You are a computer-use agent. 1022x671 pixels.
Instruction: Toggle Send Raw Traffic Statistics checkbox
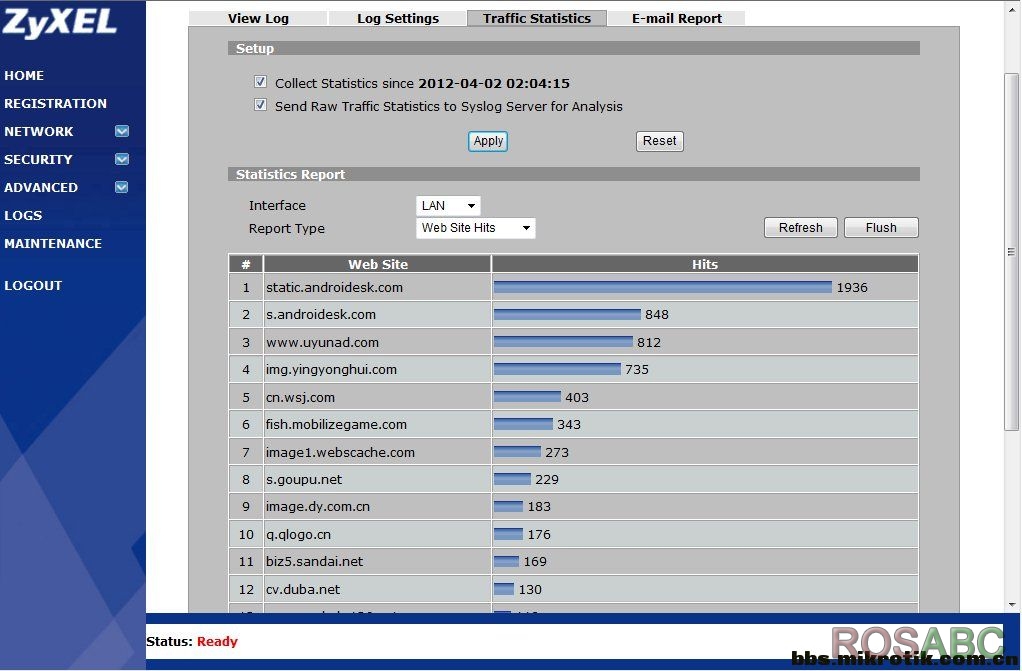[260, 105]
